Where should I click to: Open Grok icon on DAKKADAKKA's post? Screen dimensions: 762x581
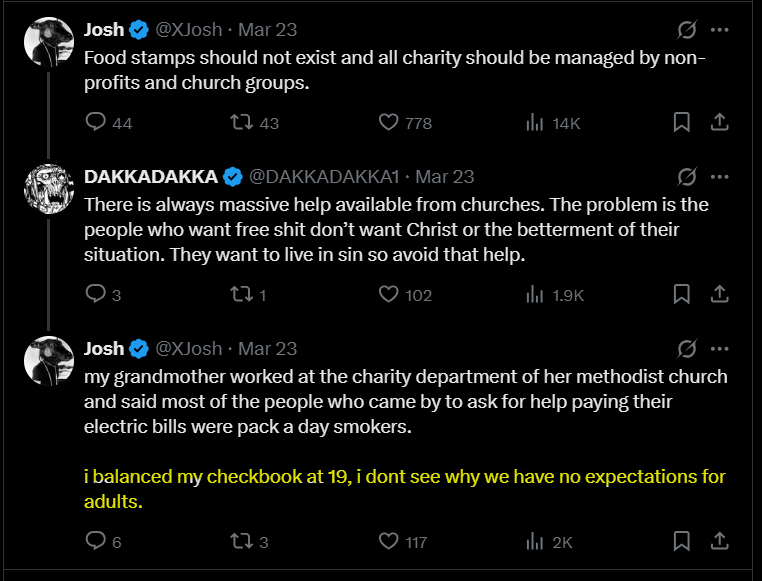[687, 177]
